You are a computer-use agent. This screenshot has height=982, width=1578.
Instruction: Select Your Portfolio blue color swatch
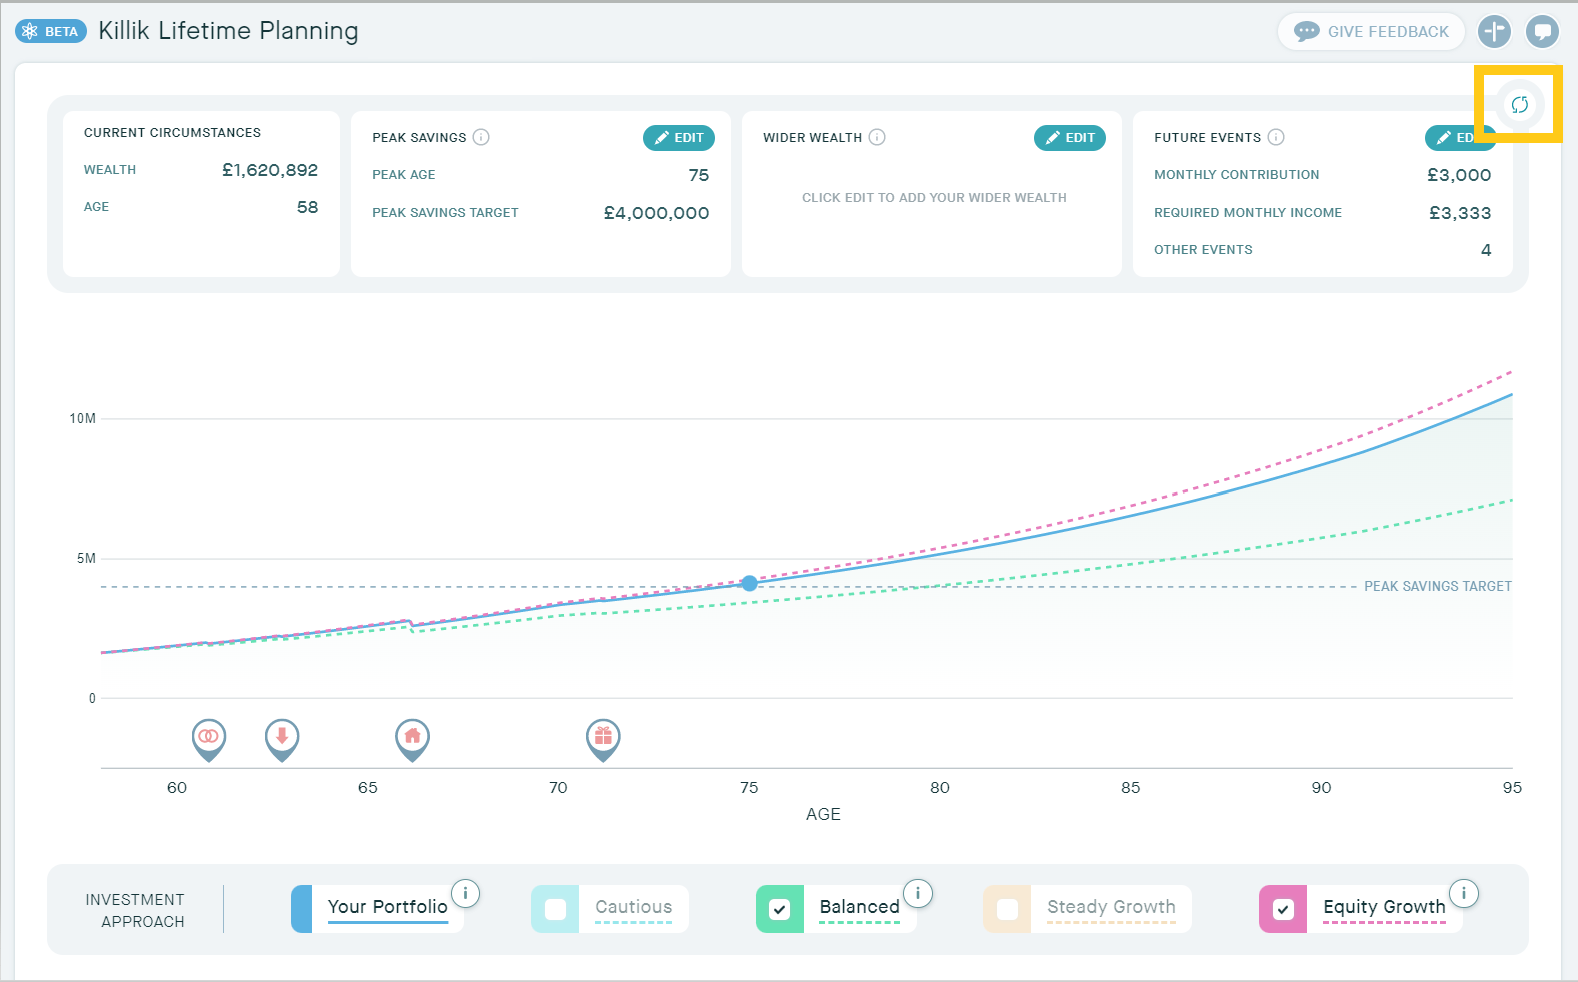pos(301,909)
